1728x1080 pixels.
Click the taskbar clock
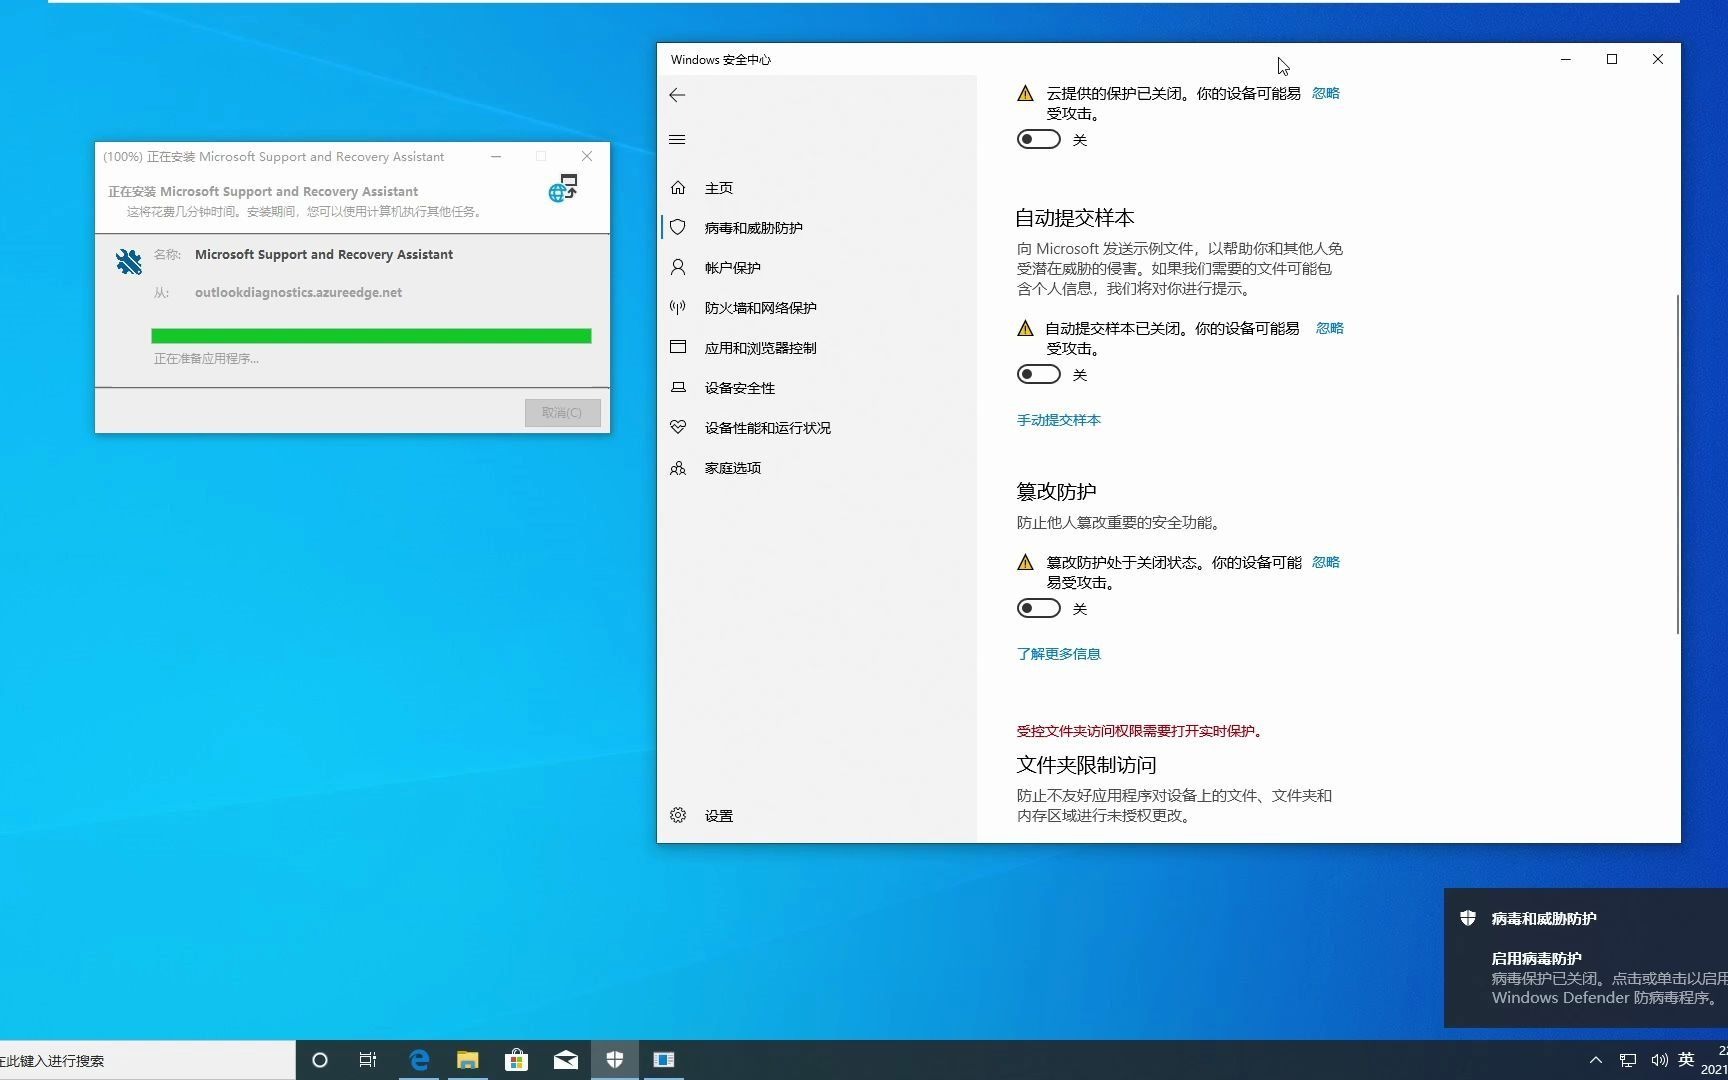tap(1714, 1060)
